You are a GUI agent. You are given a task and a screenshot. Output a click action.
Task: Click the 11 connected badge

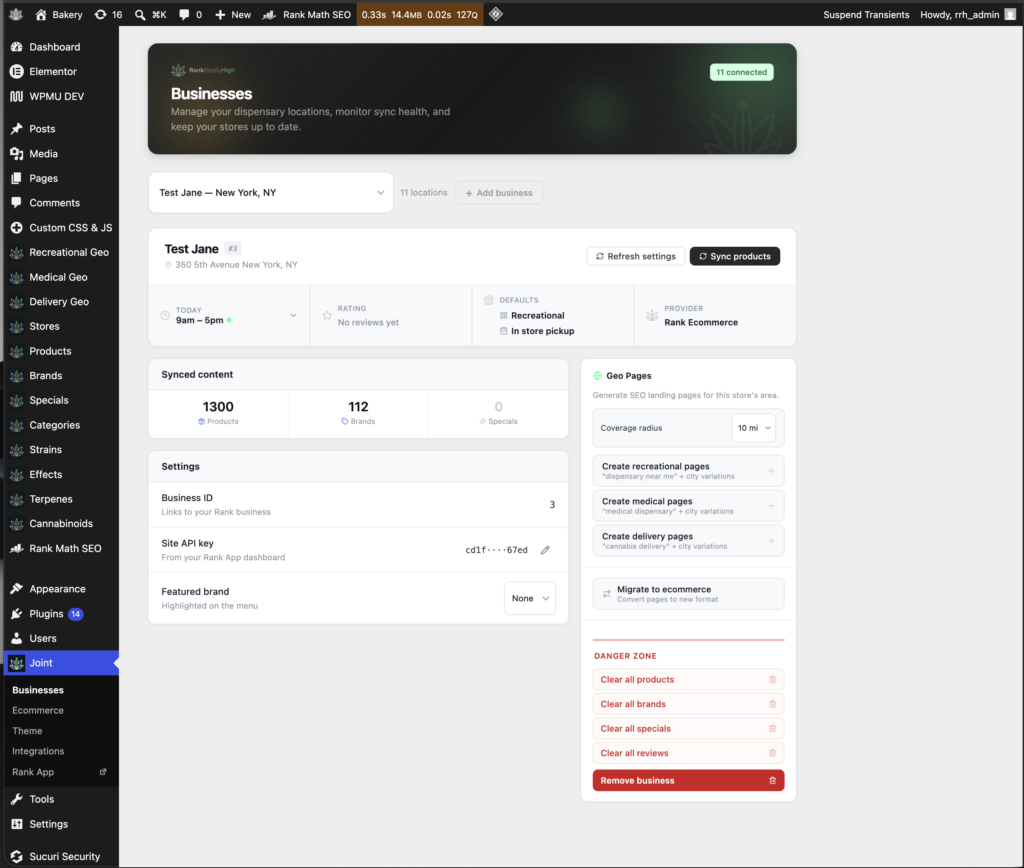742,72
